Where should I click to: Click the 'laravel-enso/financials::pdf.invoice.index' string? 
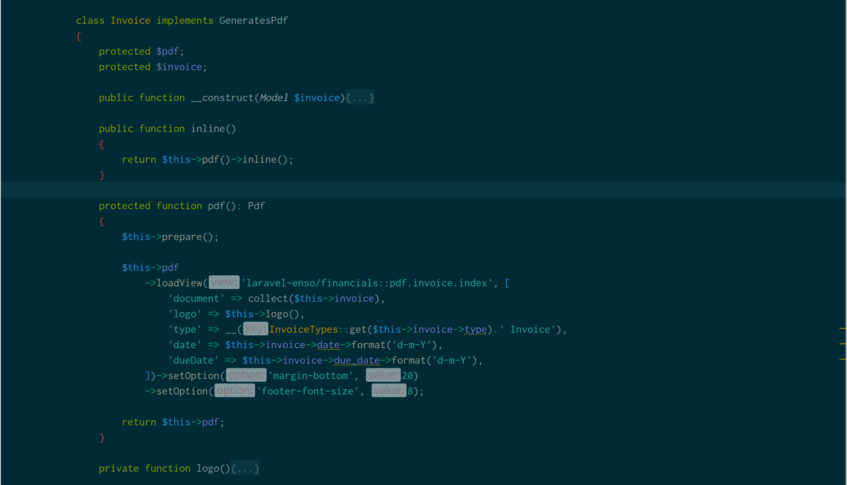pos(367,283)
